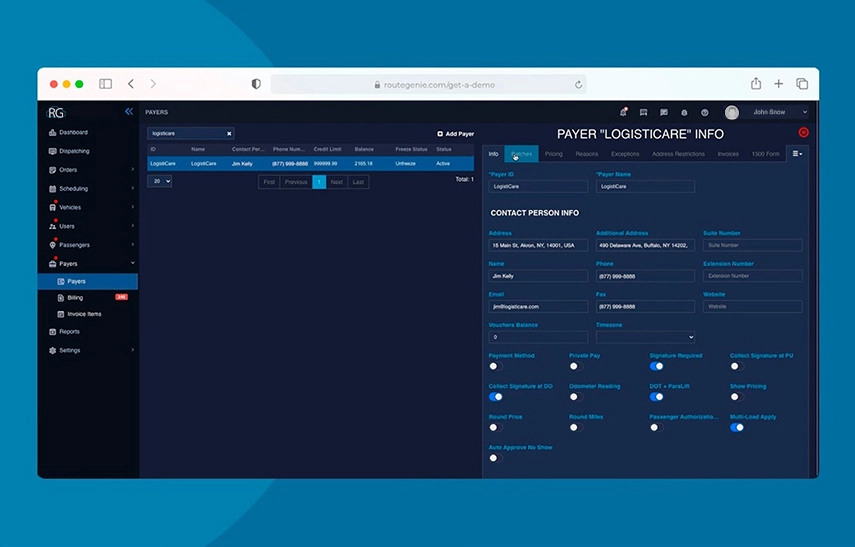Screen dimensions: 855x547
Task: Show browser tab overview icon
Action: tap(802, 83)
